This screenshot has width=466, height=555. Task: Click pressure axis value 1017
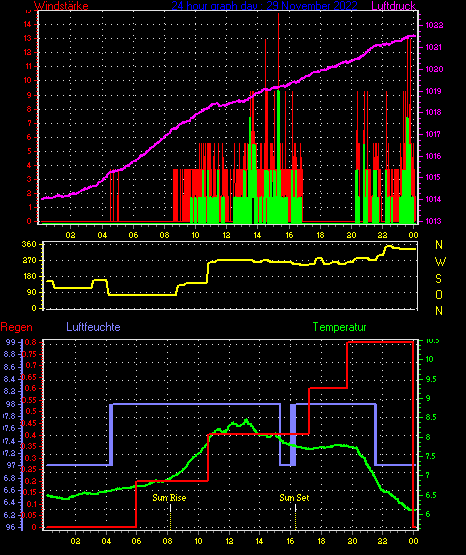point(434,134)
